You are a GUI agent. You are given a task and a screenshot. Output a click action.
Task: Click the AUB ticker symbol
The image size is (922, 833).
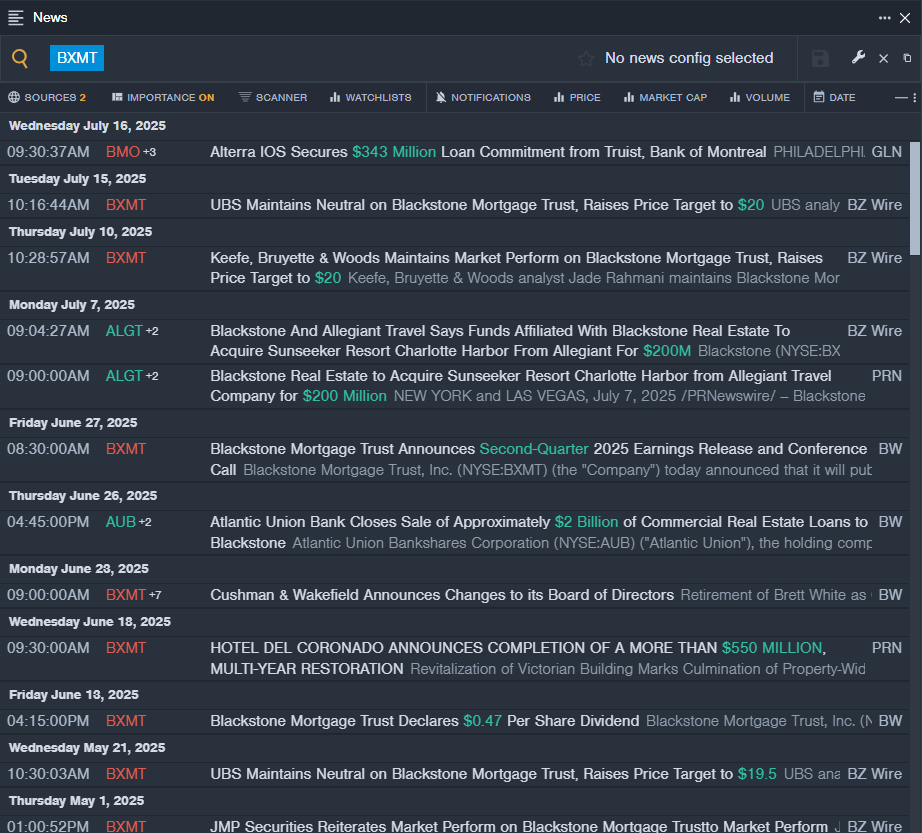pos(121,522)
